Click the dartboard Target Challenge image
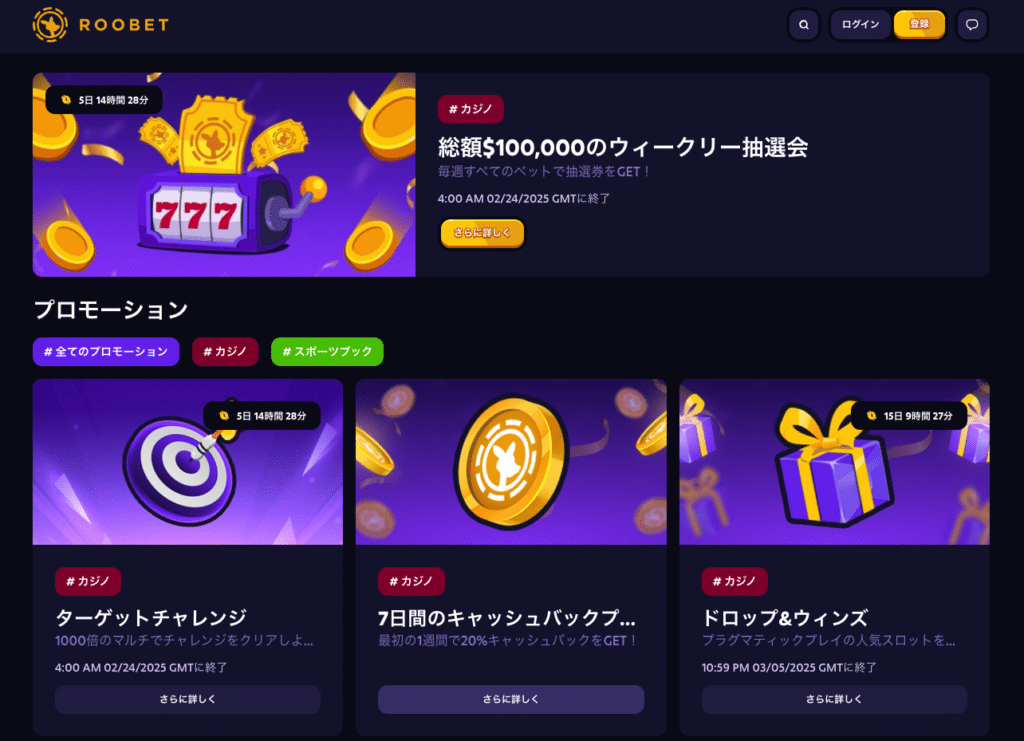The image size is (1024, 741). [187, 462]
